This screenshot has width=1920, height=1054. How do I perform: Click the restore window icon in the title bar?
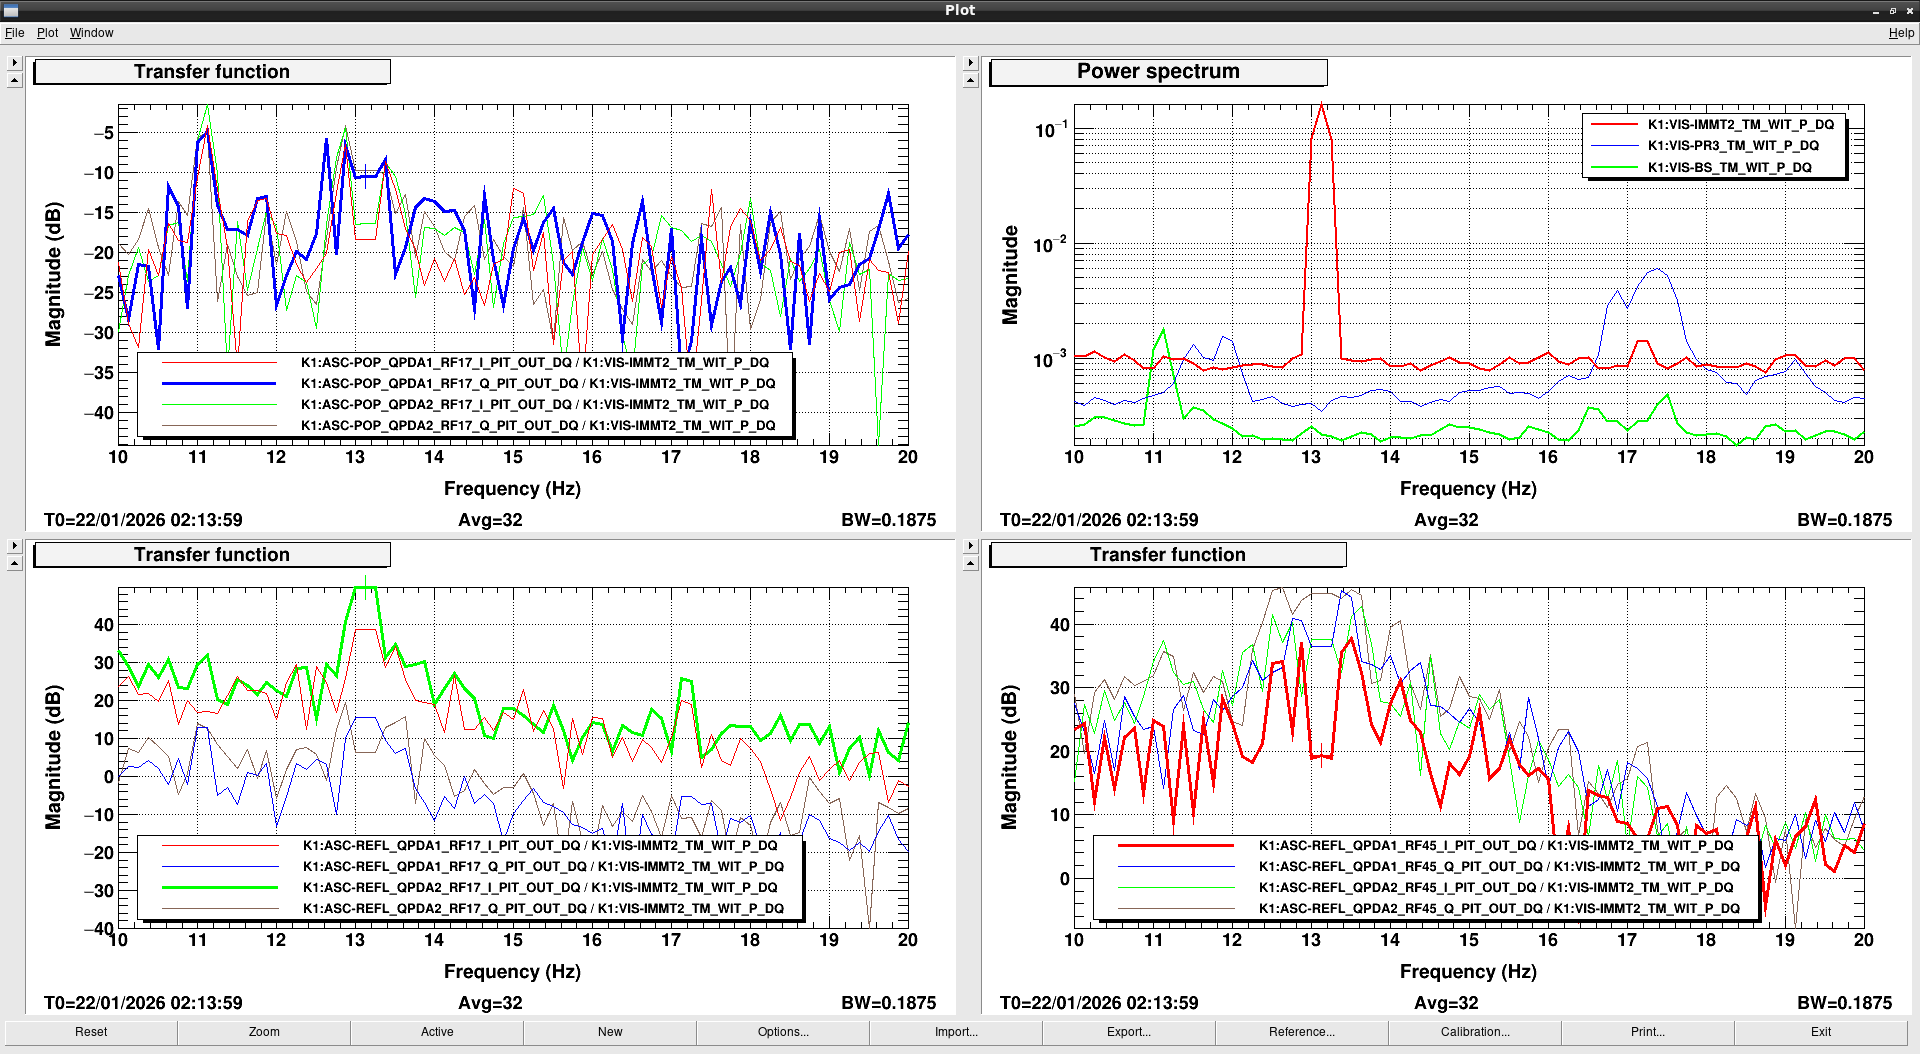pos(1892,10)
